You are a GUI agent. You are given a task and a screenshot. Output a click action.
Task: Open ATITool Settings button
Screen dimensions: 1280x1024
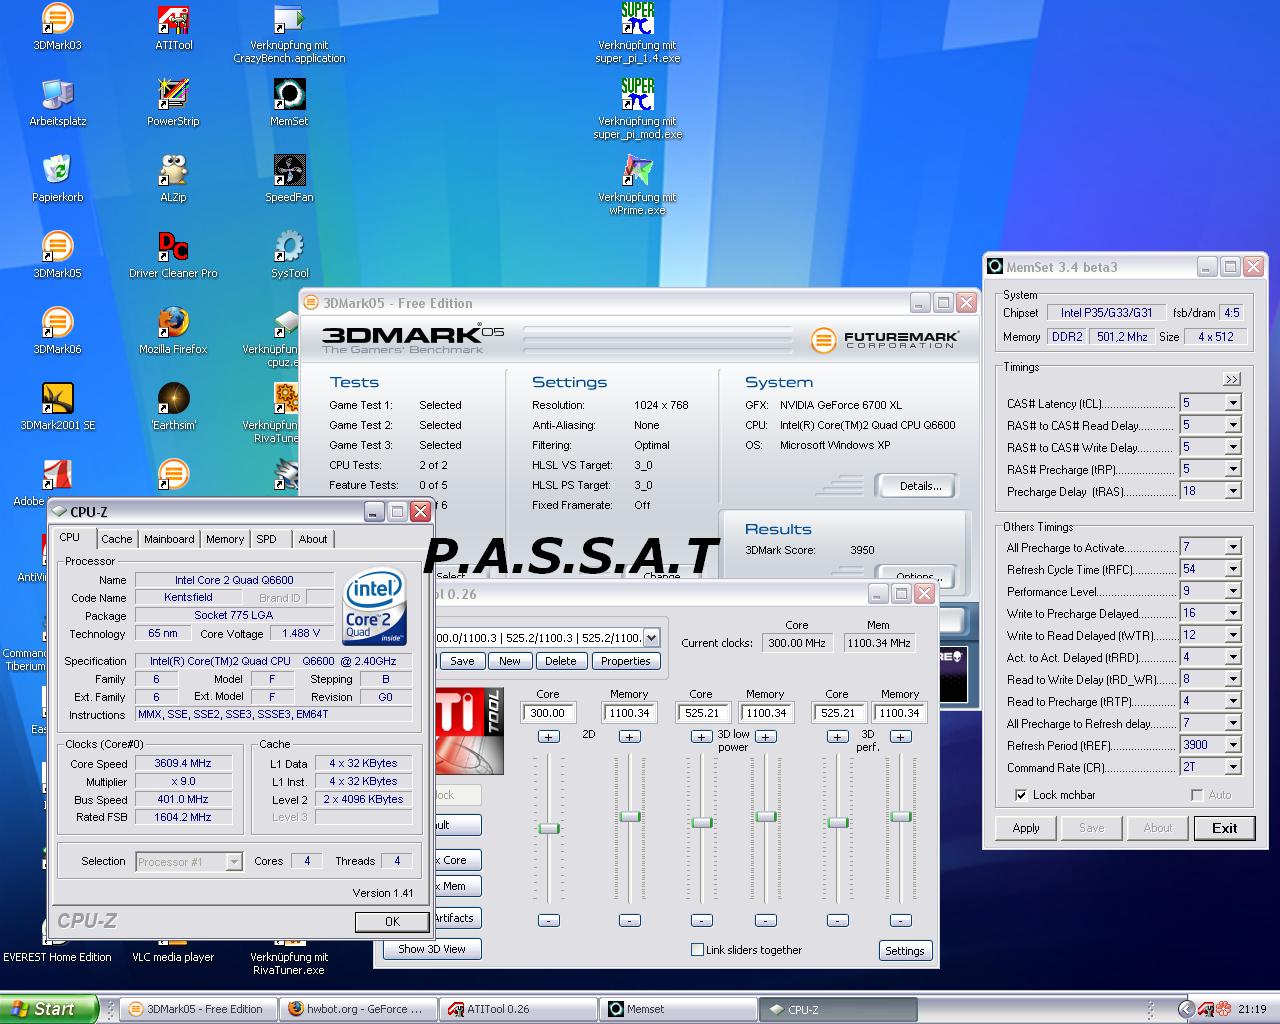click(905, 951)
